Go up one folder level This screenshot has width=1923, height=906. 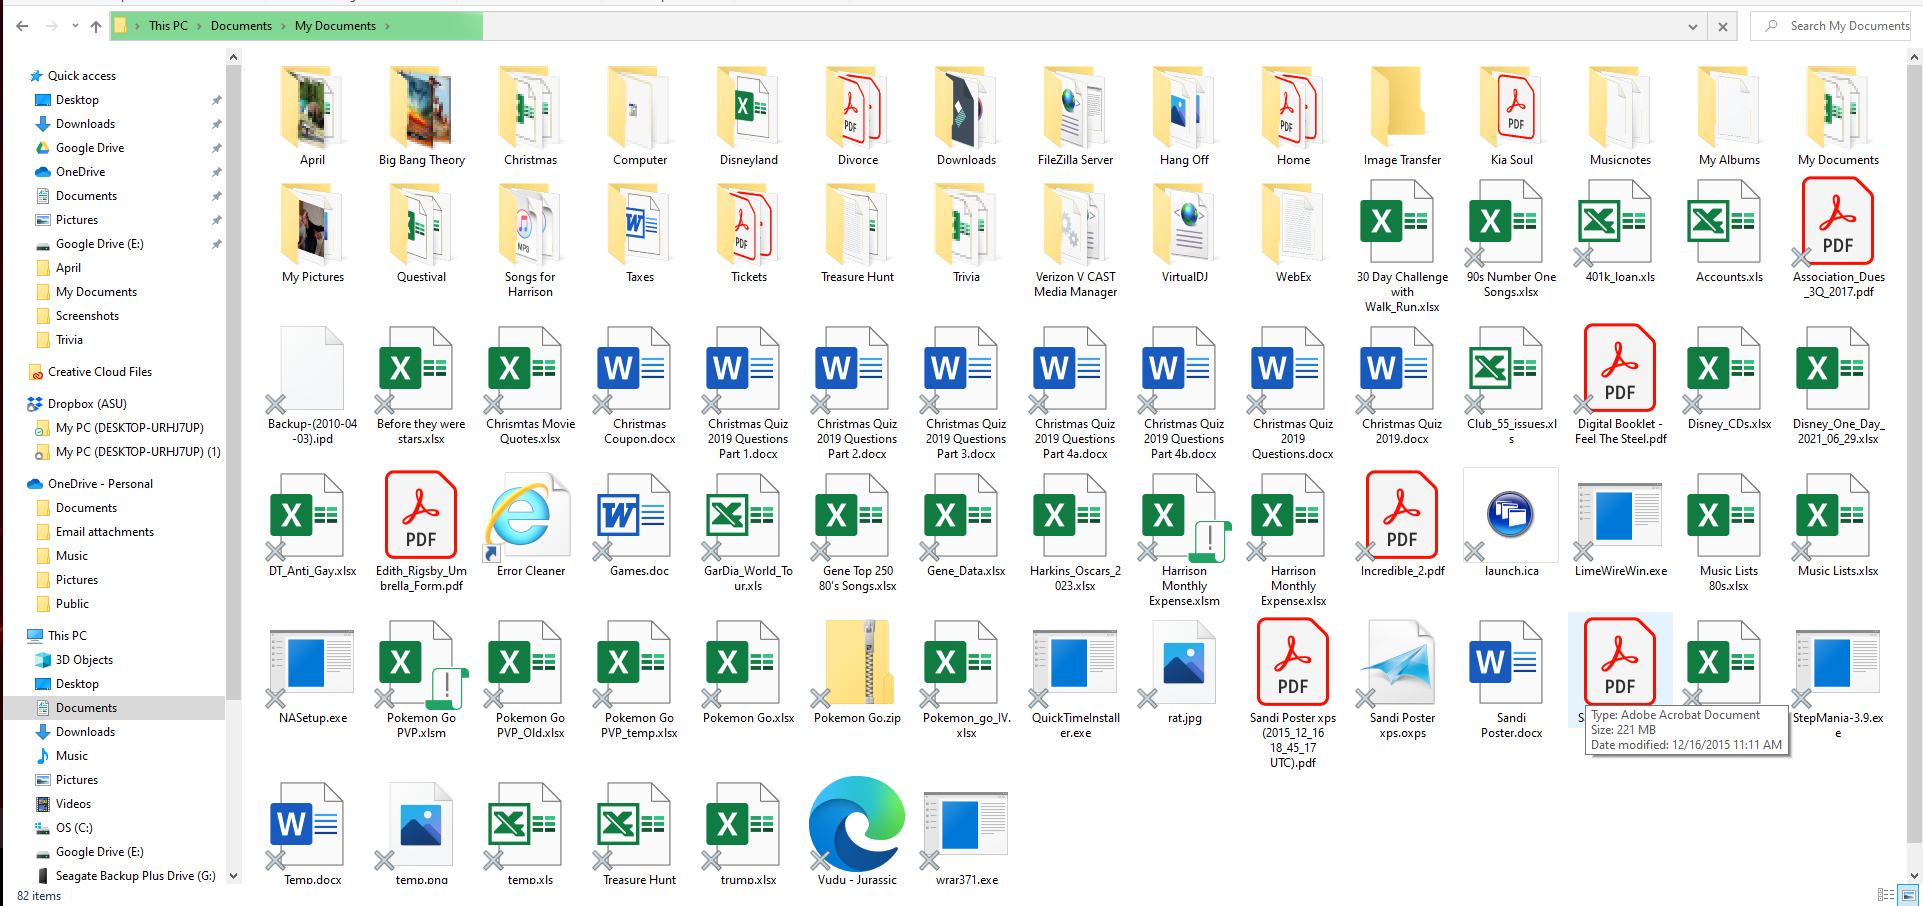95,26
